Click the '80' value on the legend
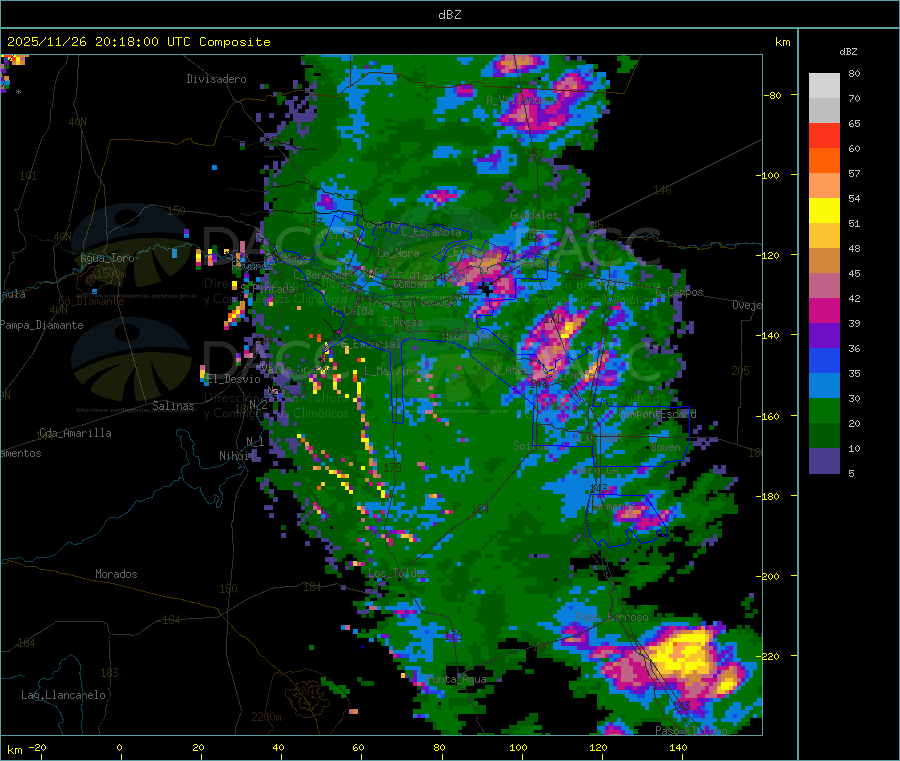The height and width of the screenshot is (761, 900). coord(854,73)
